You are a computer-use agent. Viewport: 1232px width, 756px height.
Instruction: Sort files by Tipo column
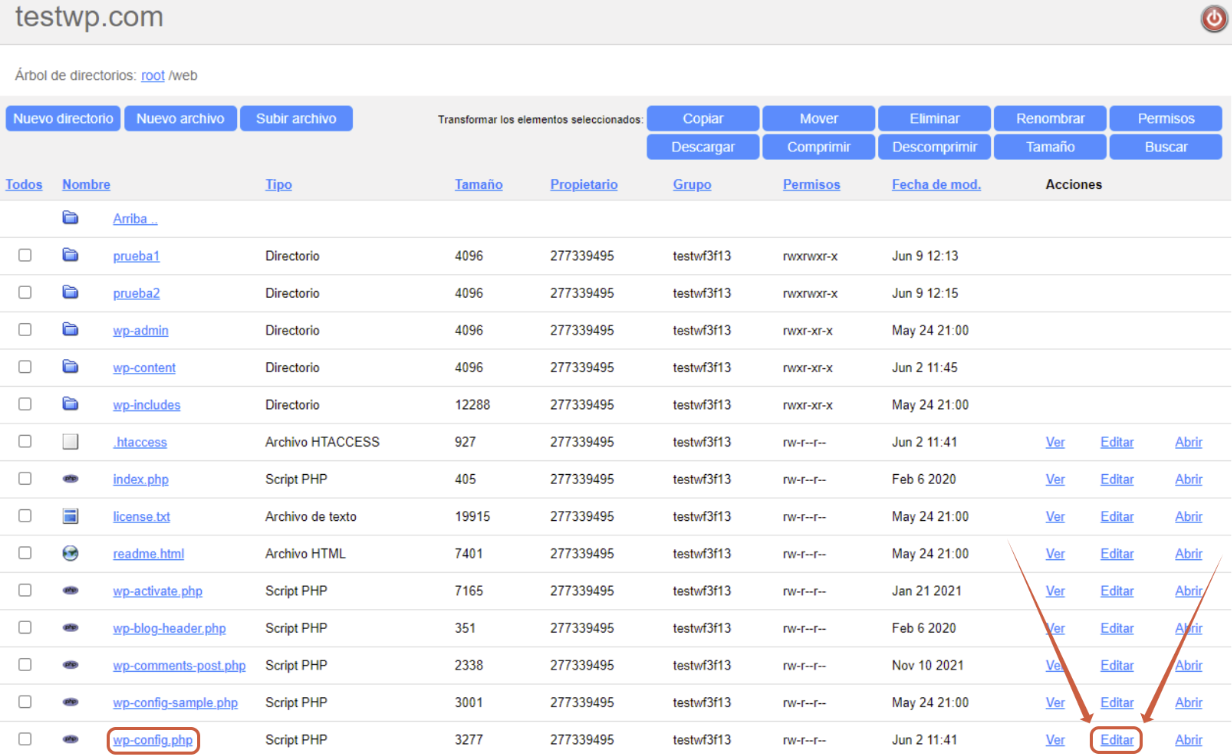pos(278,185)
